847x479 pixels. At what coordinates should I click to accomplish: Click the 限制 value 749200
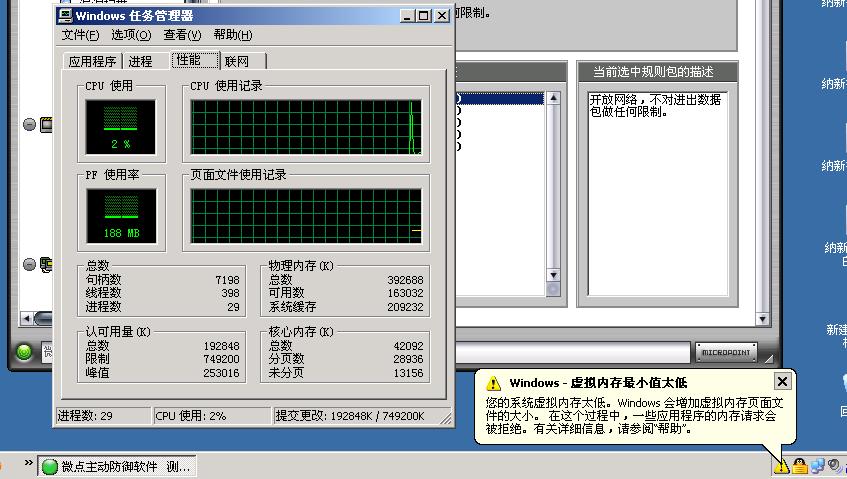tap(221, 359)
